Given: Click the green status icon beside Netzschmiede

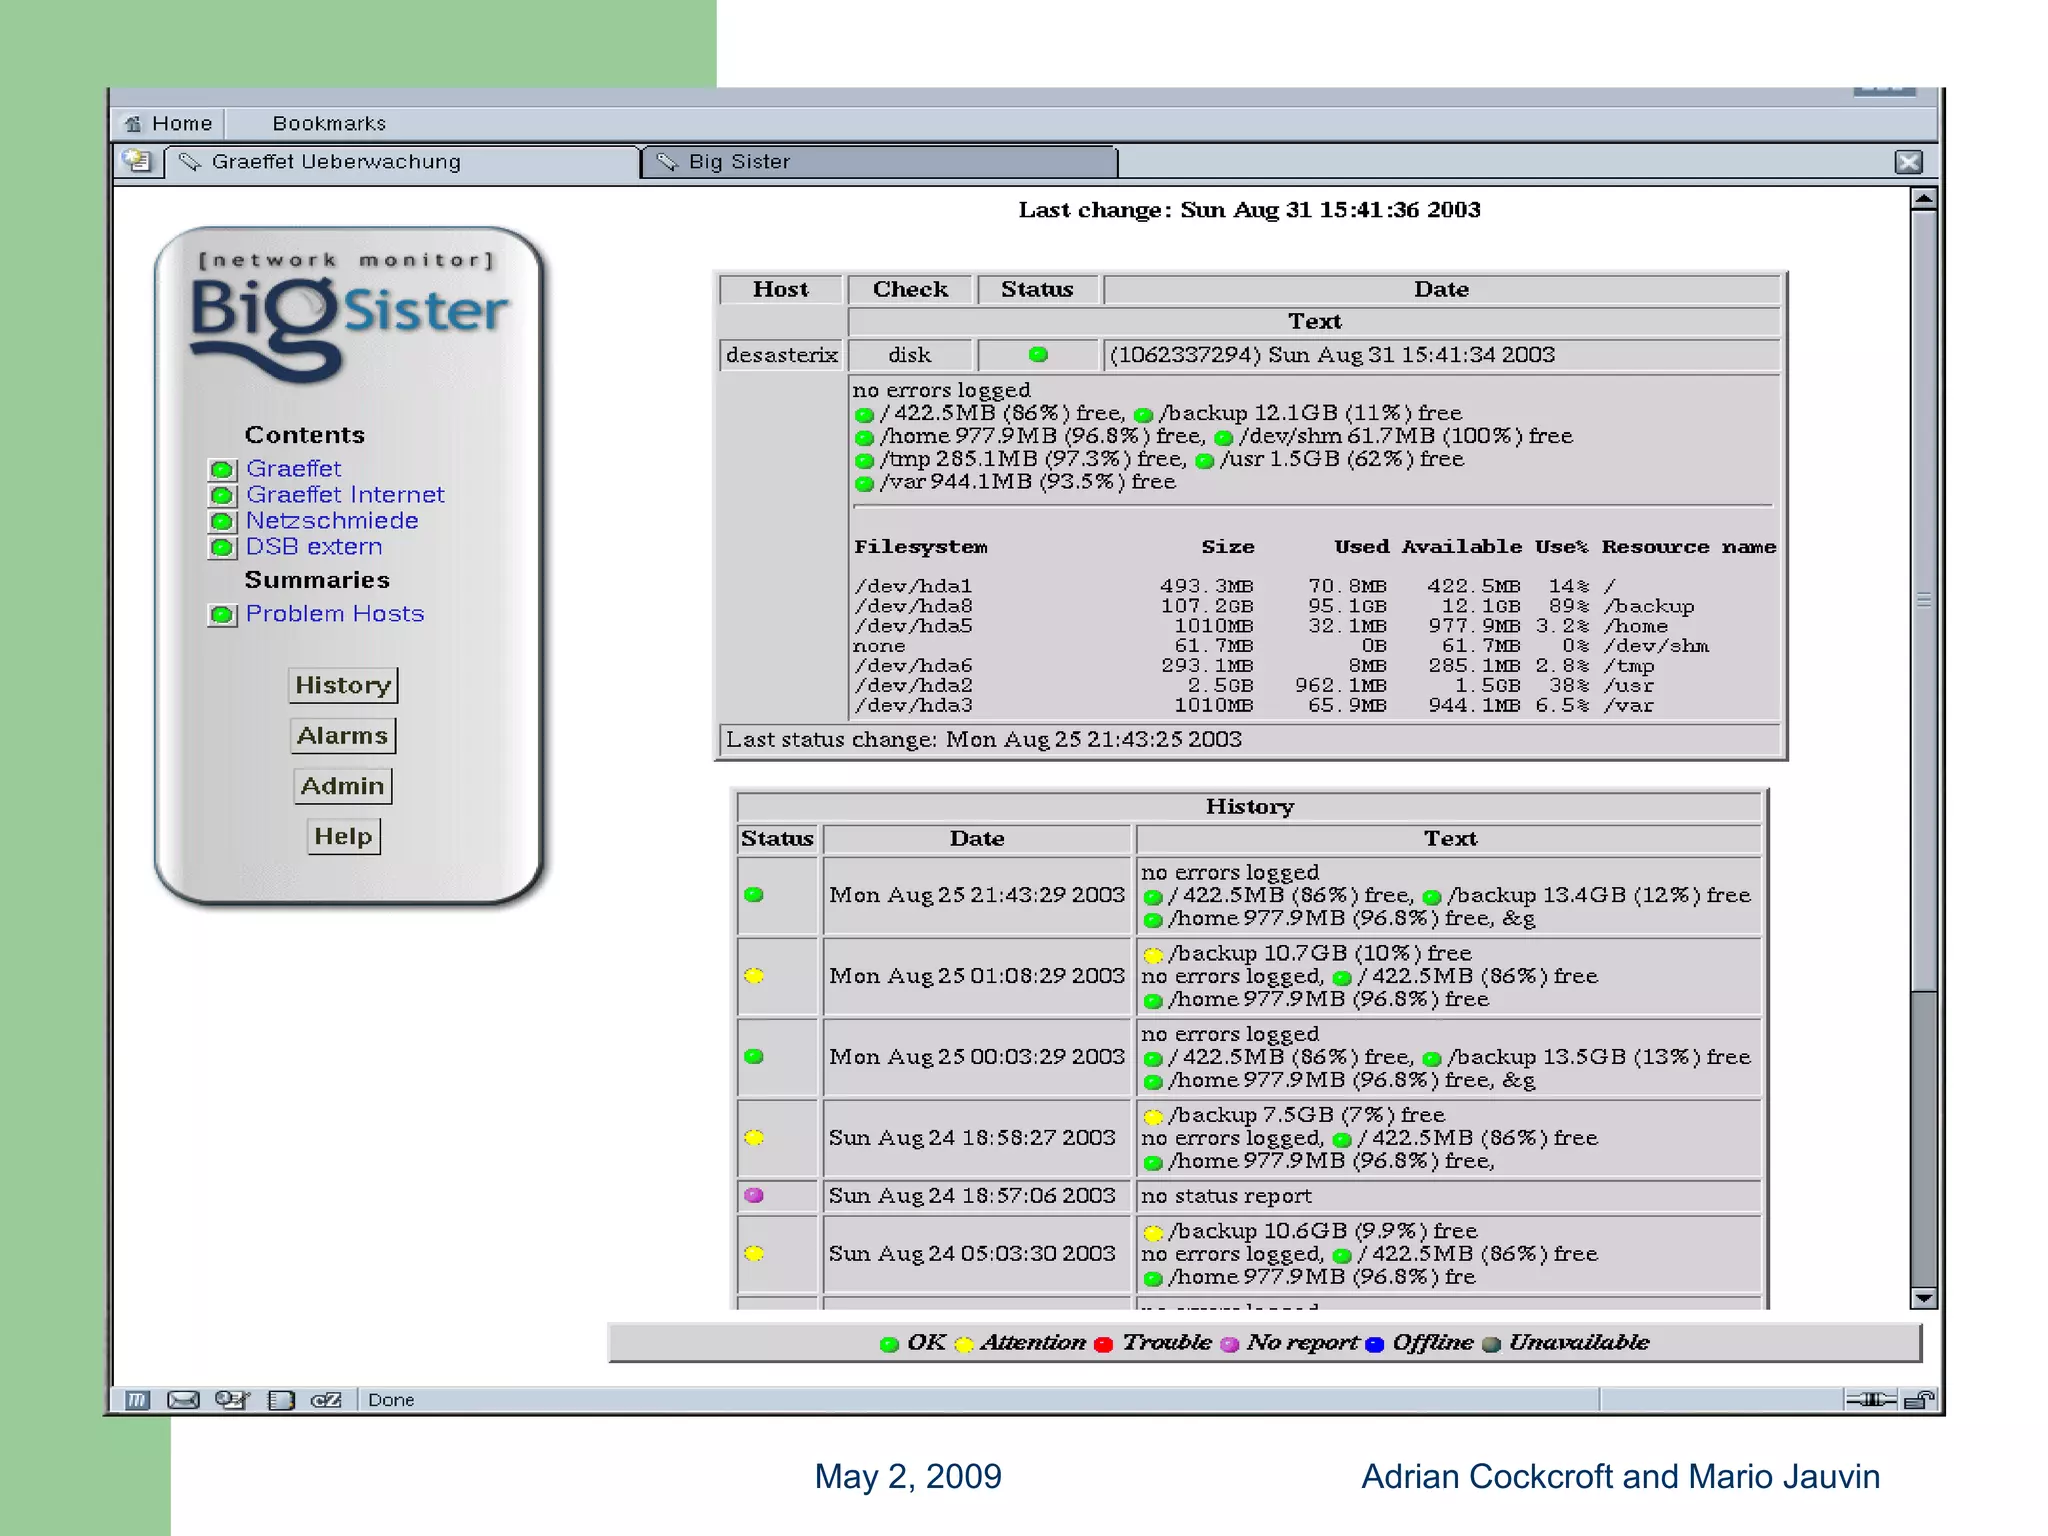Looking at the screenshot, I should tap(222, 521).
